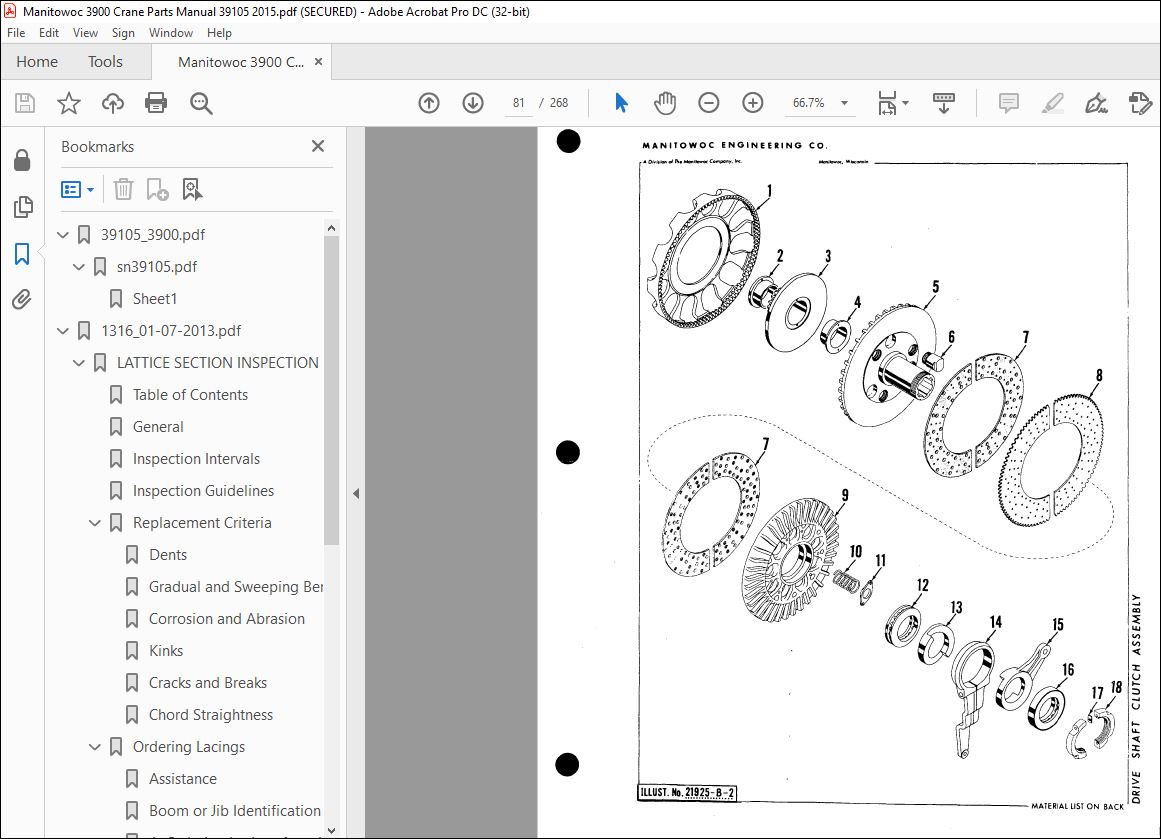The image size is (1161, 839).
Task: Activate the Hand pan tool
Action: pos(665,103)
